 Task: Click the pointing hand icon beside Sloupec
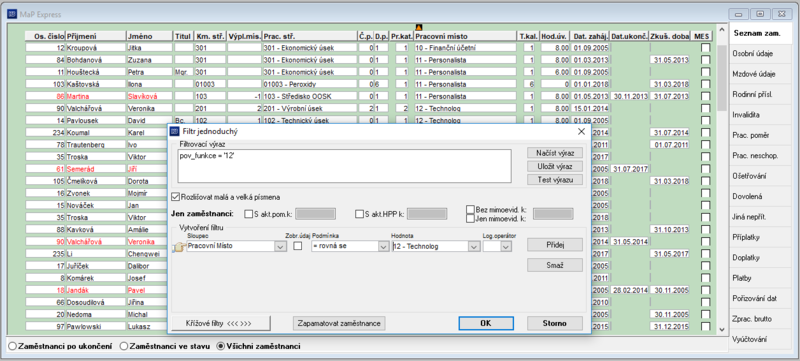pyautogui.click(x=179, y=247)
